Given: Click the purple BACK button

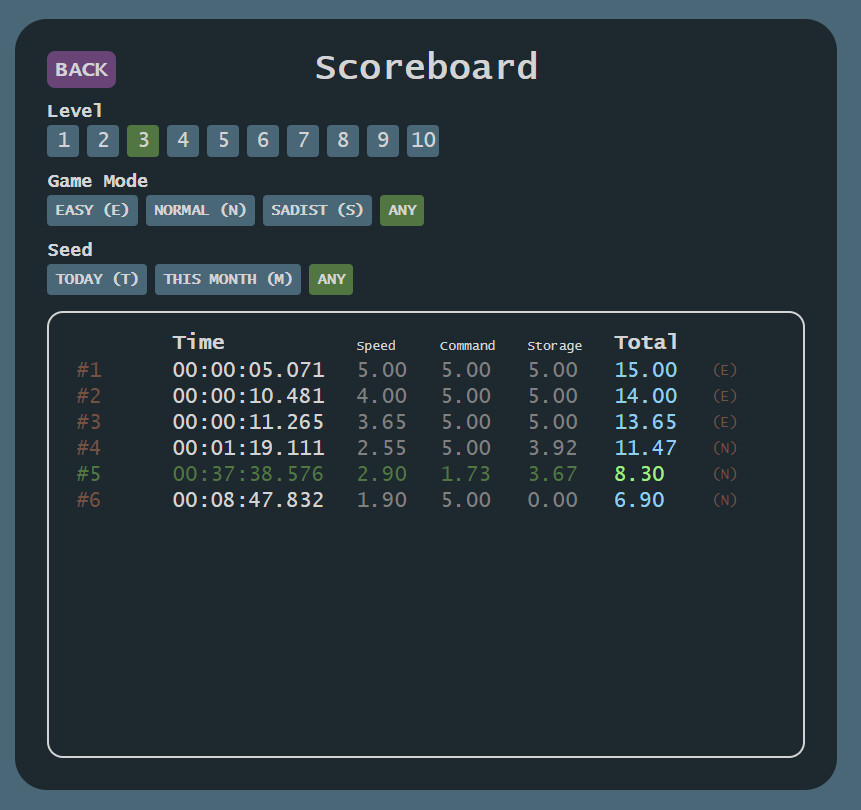Looking at the screenshot, I should (81, 70).
